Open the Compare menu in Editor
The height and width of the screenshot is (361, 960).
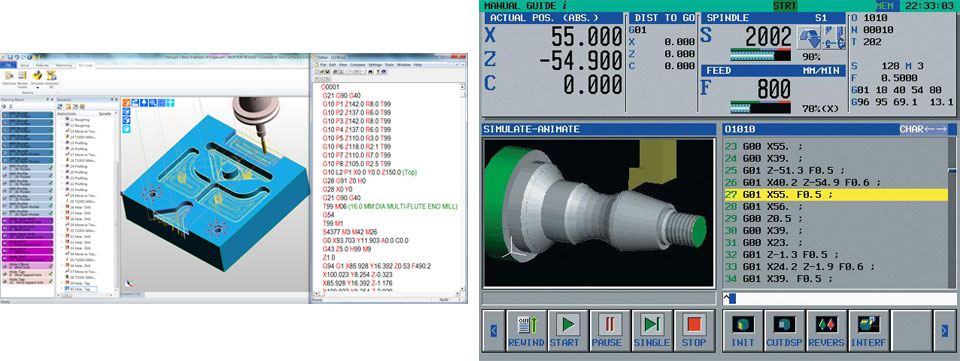pos(358,65)
